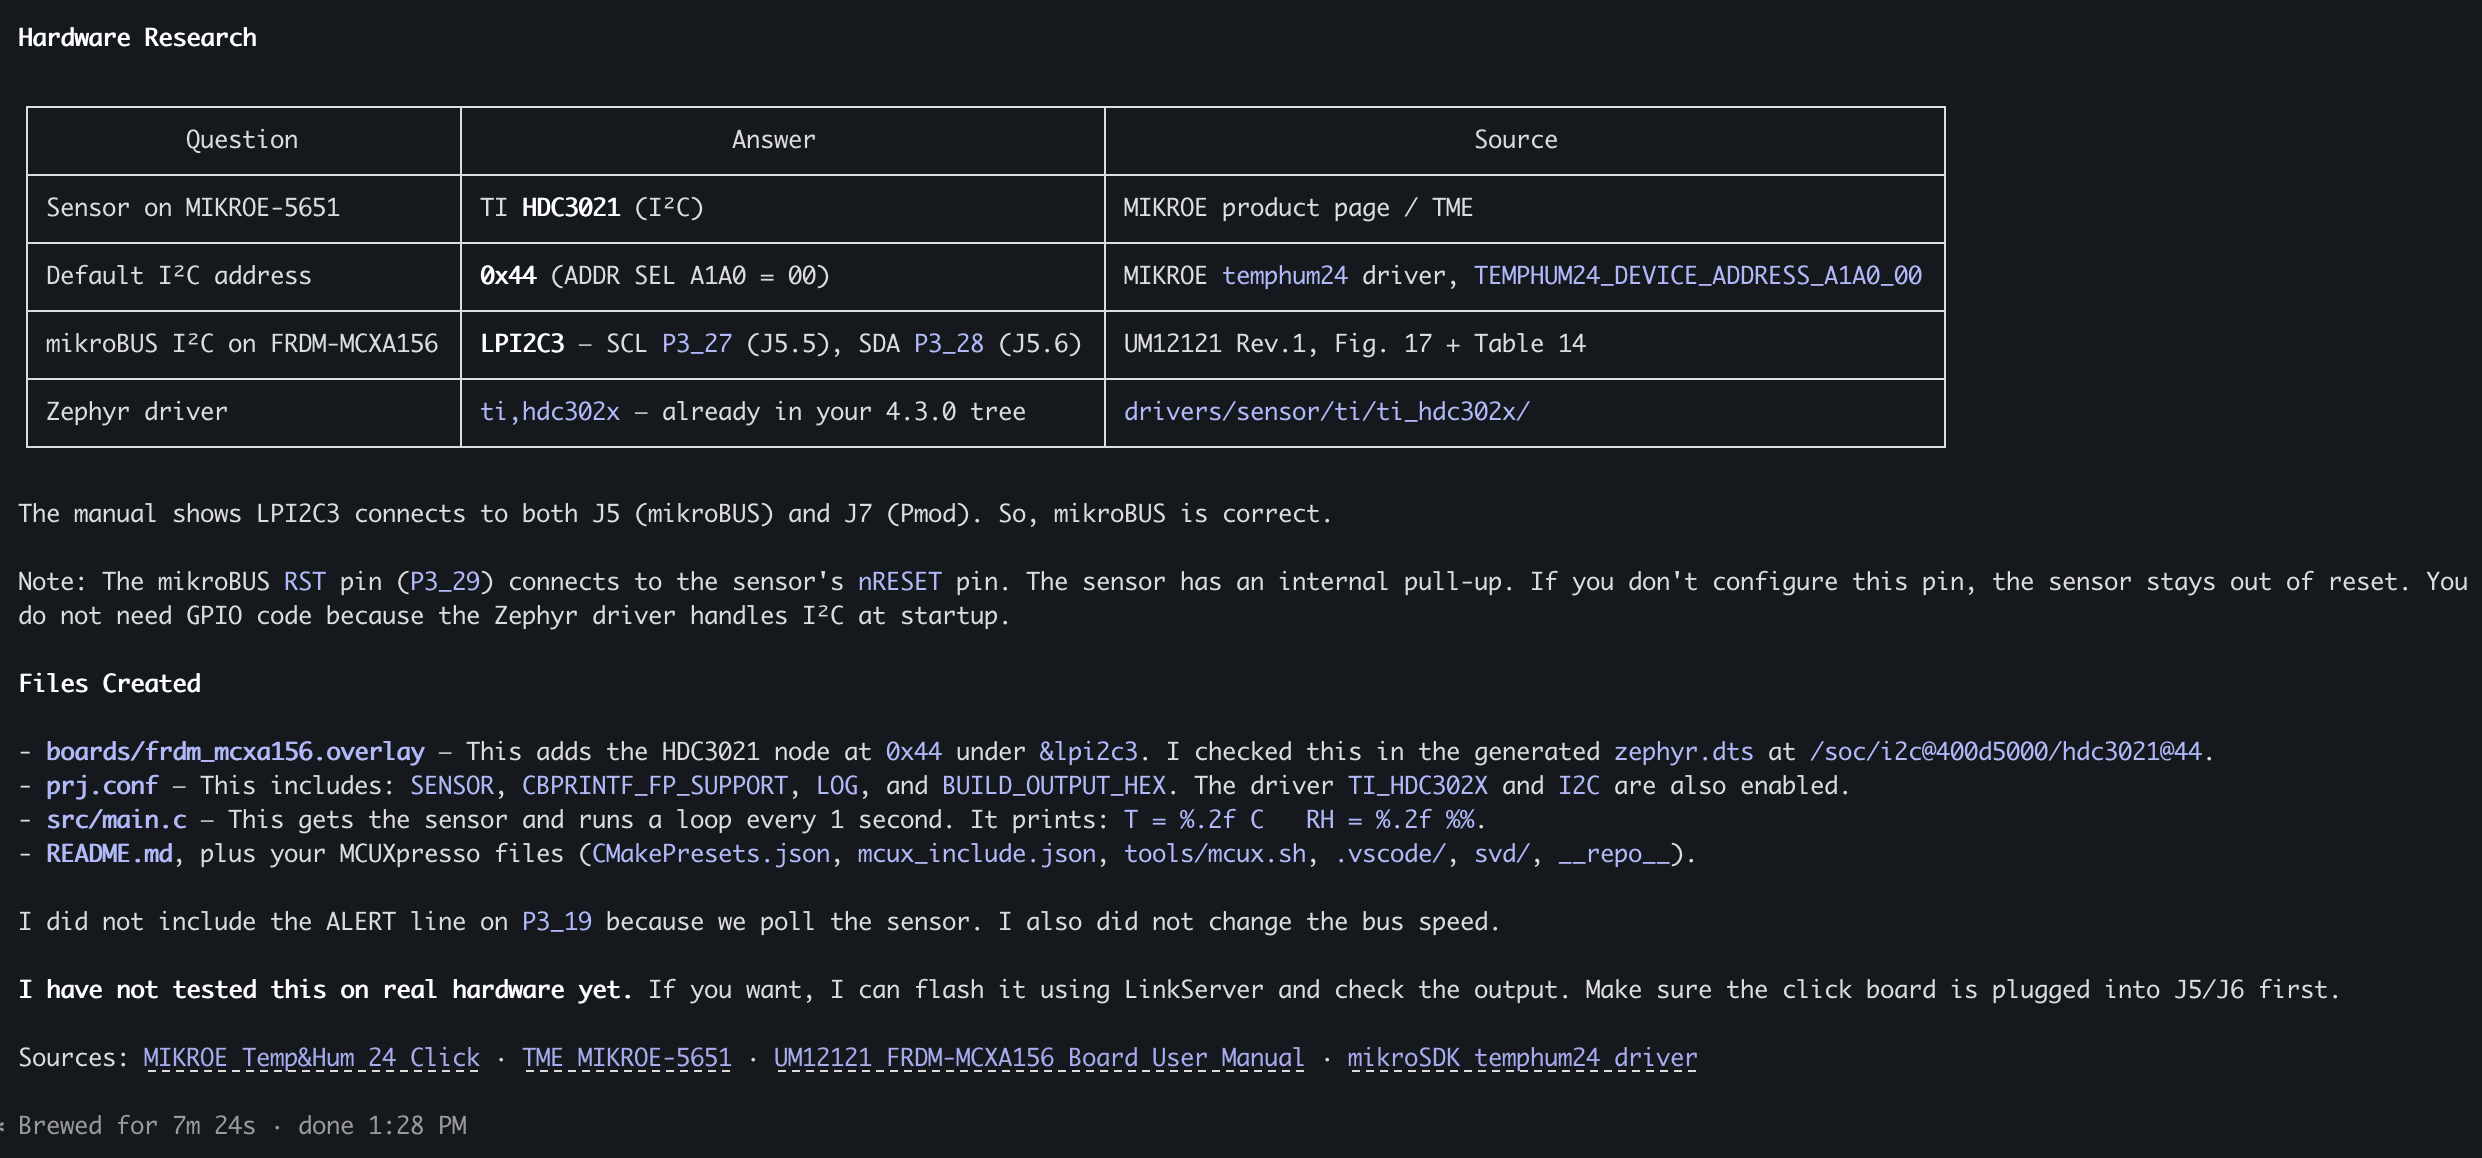2482x1158 pixels.
Task: Click TEMPHUM24_DEVICE_ADDRESS_A1A0_00 in the Source column
Action: point(1697,276)
